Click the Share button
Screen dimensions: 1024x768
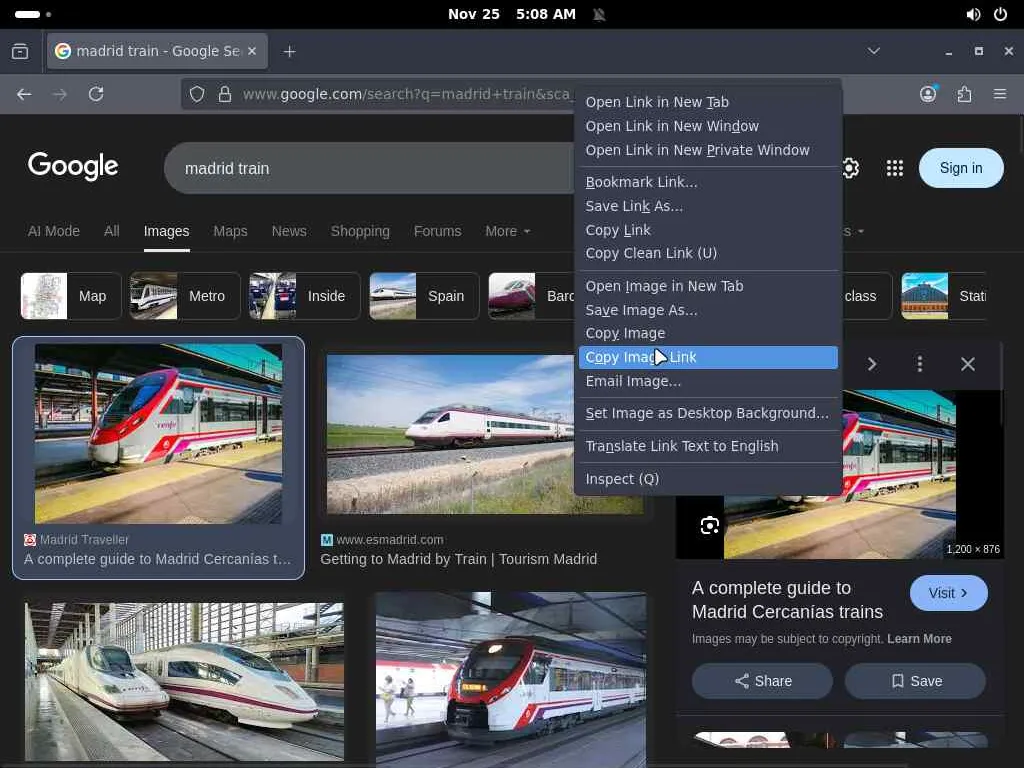pyautogui.click(x=762, y=681)
